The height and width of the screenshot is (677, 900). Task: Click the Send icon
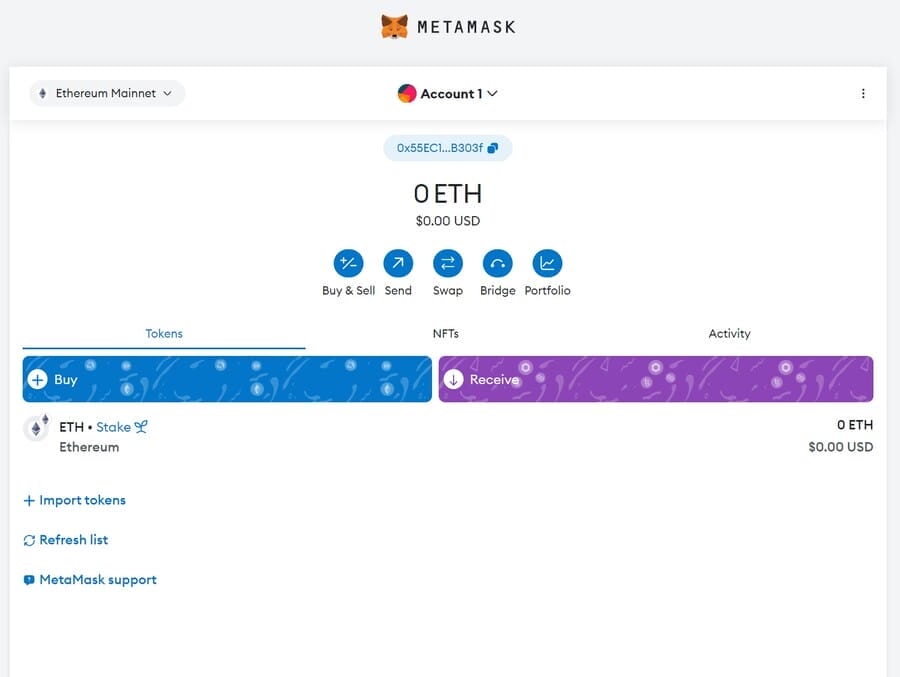(x=398, y=263)
